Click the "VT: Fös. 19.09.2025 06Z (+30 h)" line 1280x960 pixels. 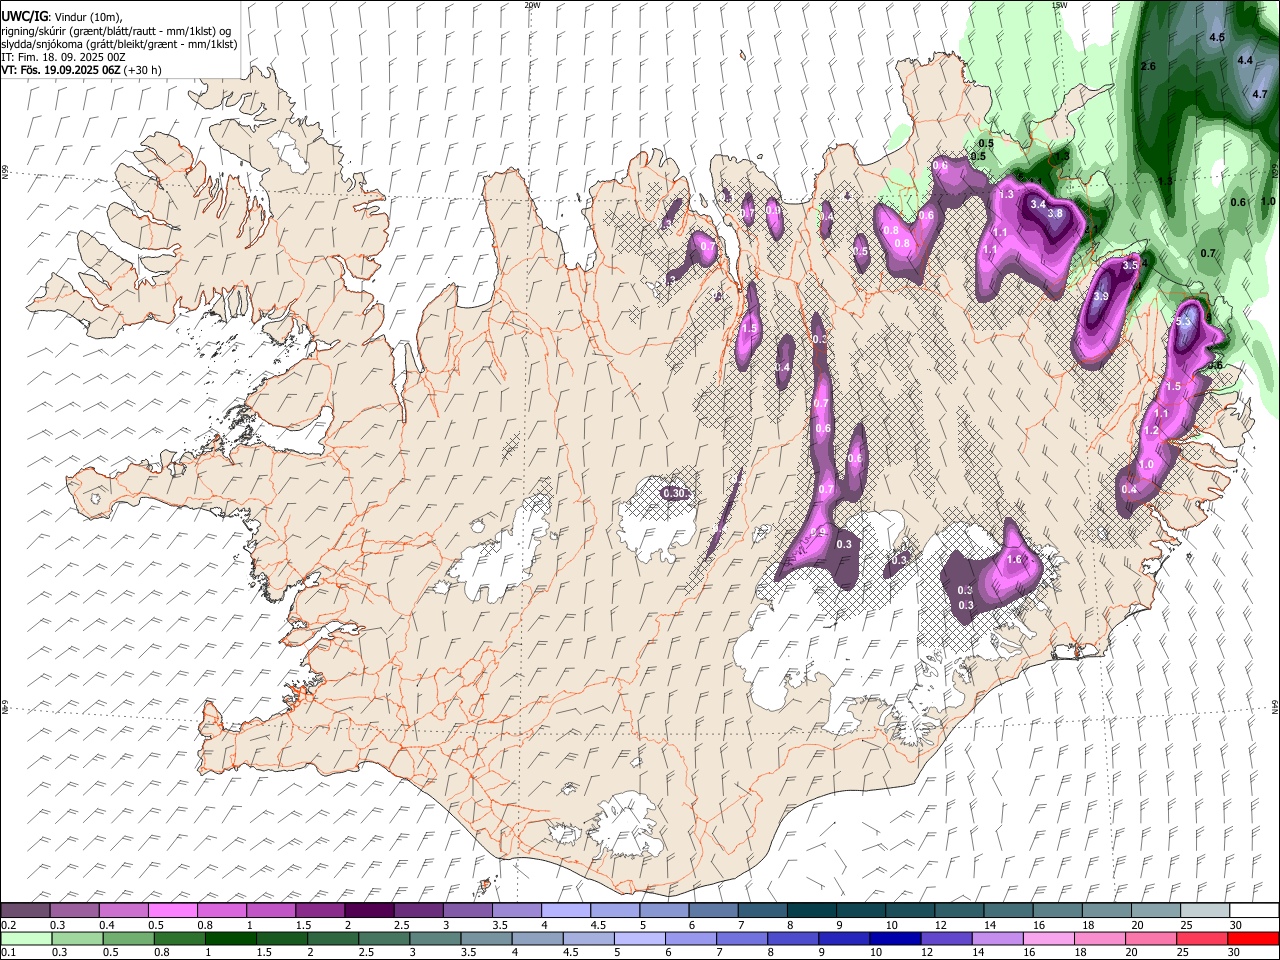[x=82, y=70]
